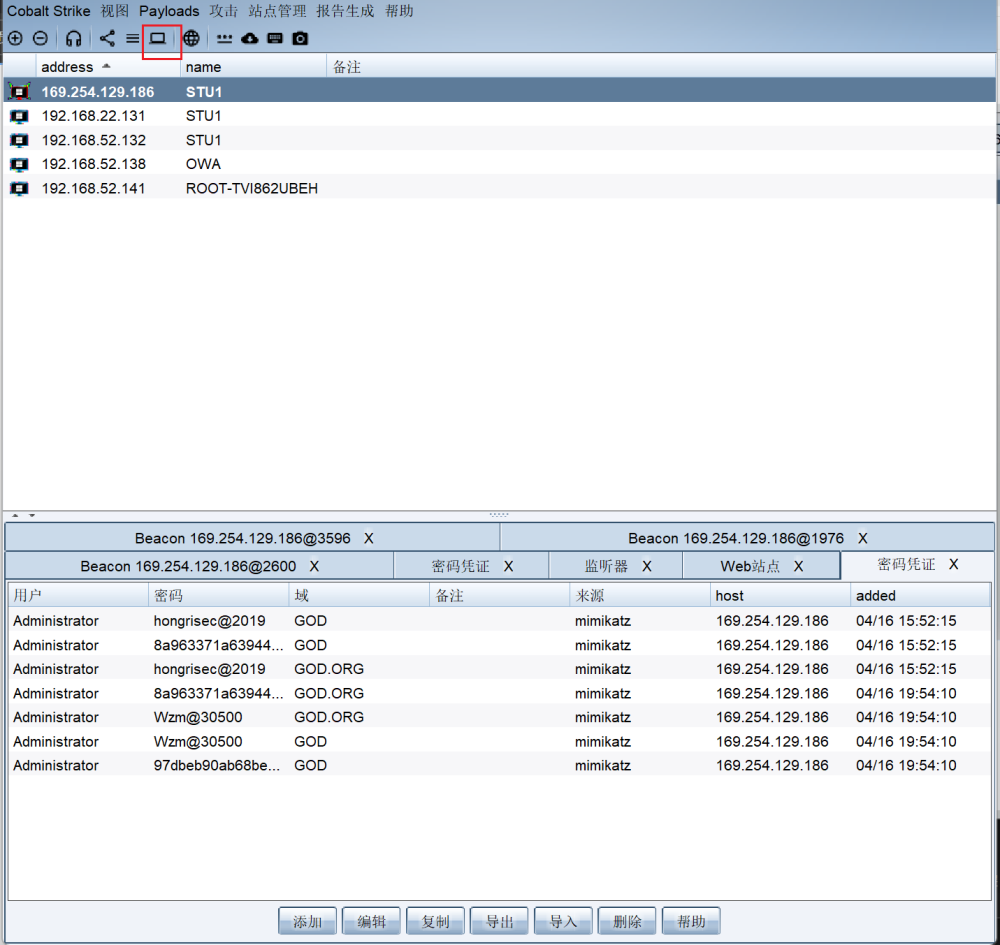Switch to targets view laptop icon
The width and height of the screenshot is (1000, 945).
point(158,39)
